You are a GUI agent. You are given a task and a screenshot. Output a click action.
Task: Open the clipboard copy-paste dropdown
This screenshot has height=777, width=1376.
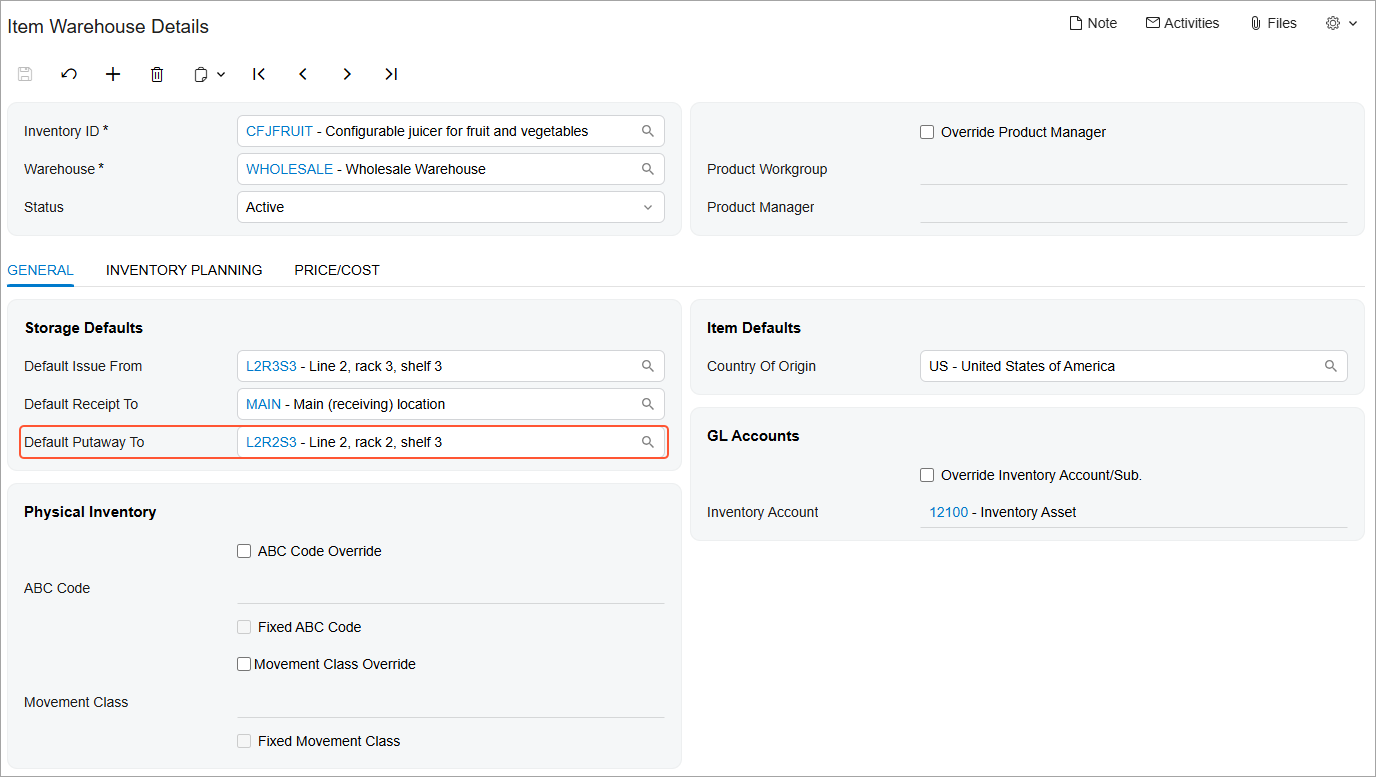[x=209, y=74]
